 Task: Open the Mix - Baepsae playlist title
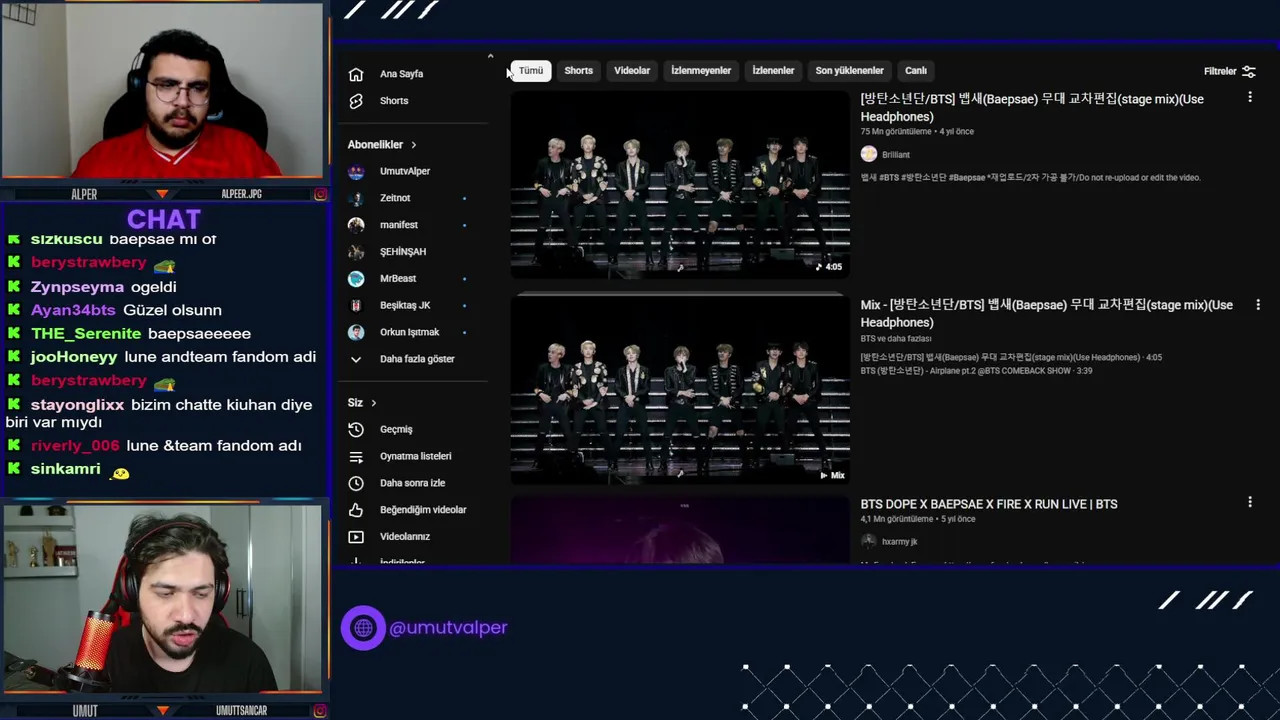click(x=1046, y=313)
